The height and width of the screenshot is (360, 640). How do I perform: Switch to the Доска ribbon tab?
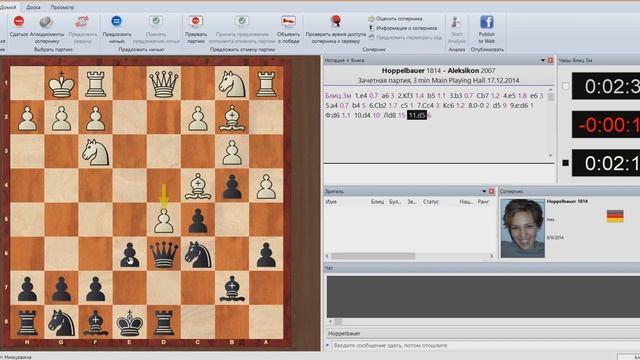[33, 7]
